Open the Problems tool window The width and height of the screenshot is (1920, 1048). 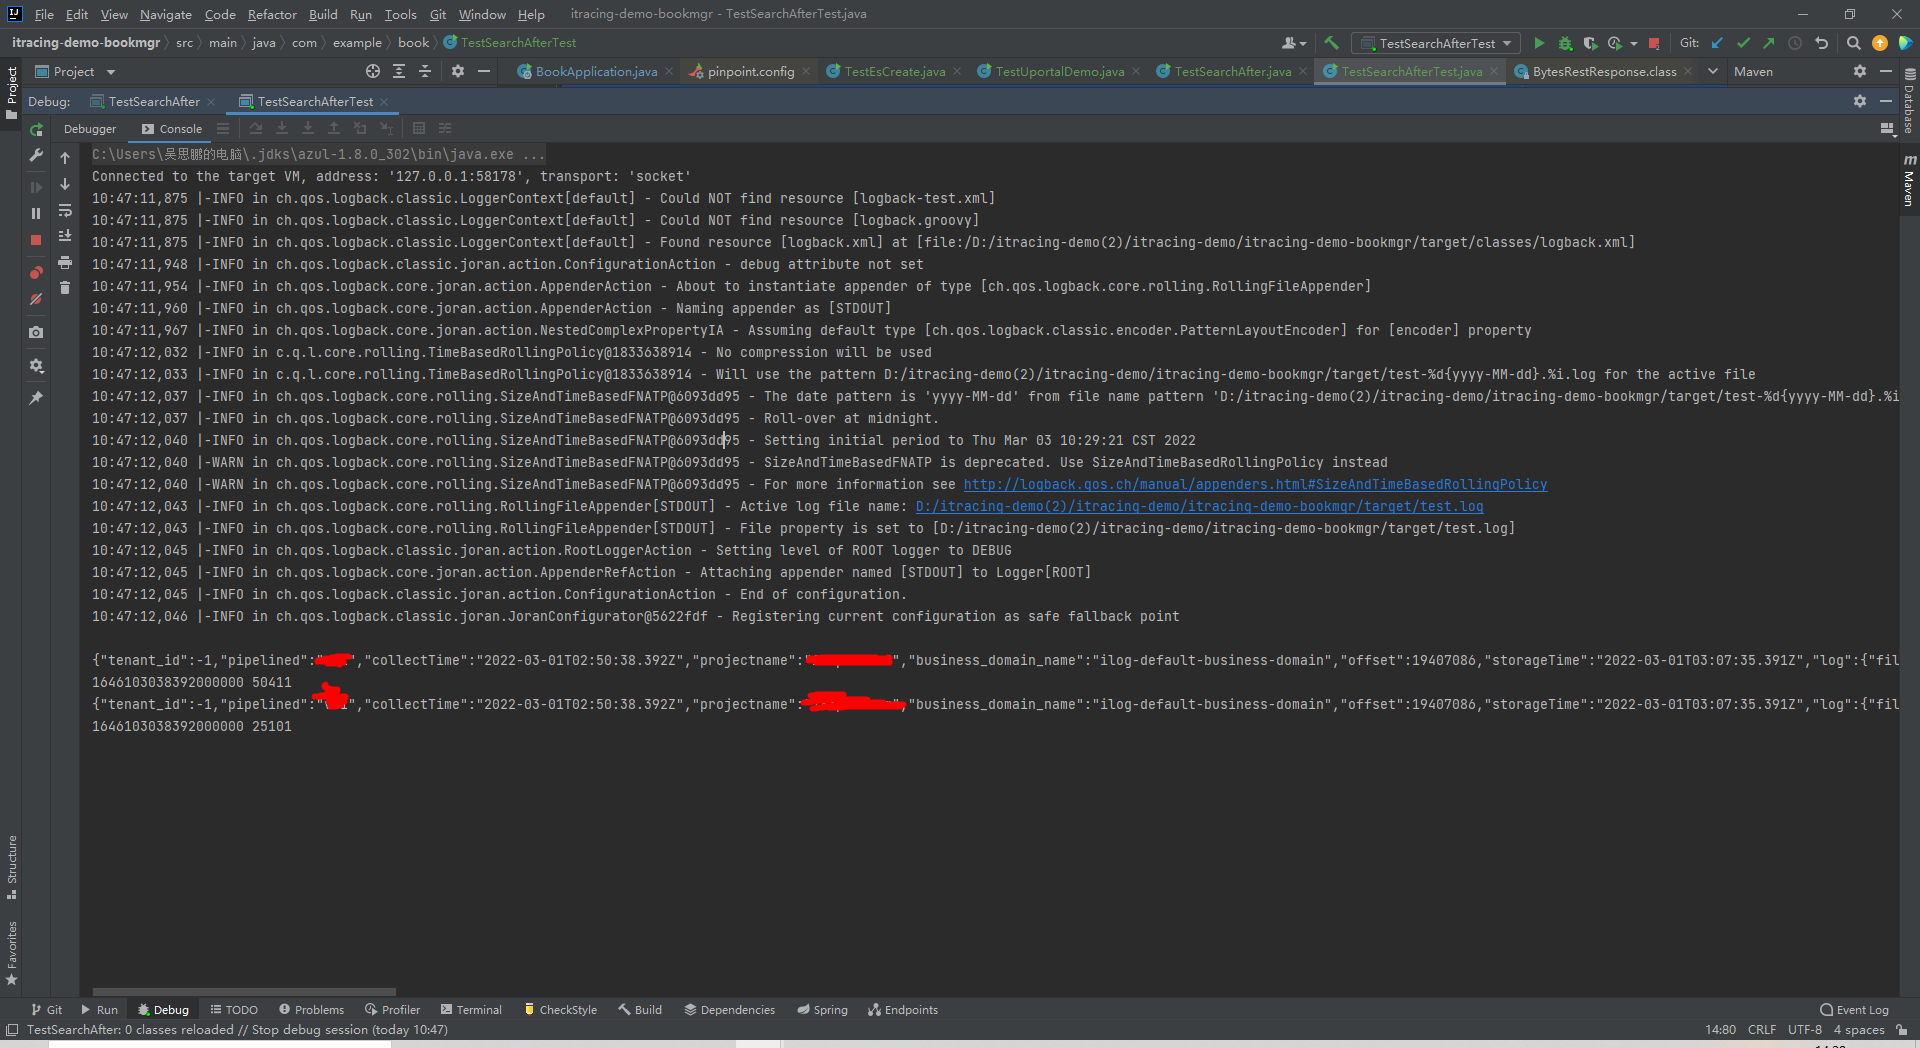312,1010
